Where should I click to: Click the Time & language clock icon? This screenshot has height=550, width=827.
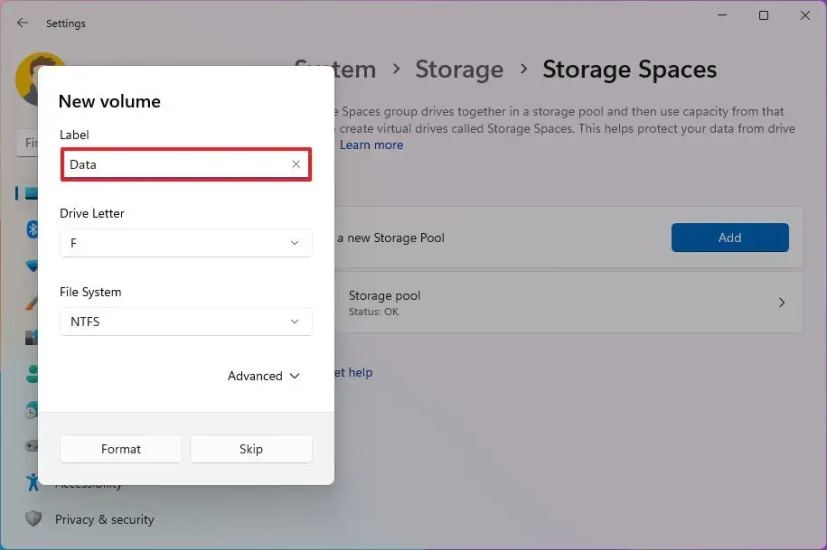(32, 410)
